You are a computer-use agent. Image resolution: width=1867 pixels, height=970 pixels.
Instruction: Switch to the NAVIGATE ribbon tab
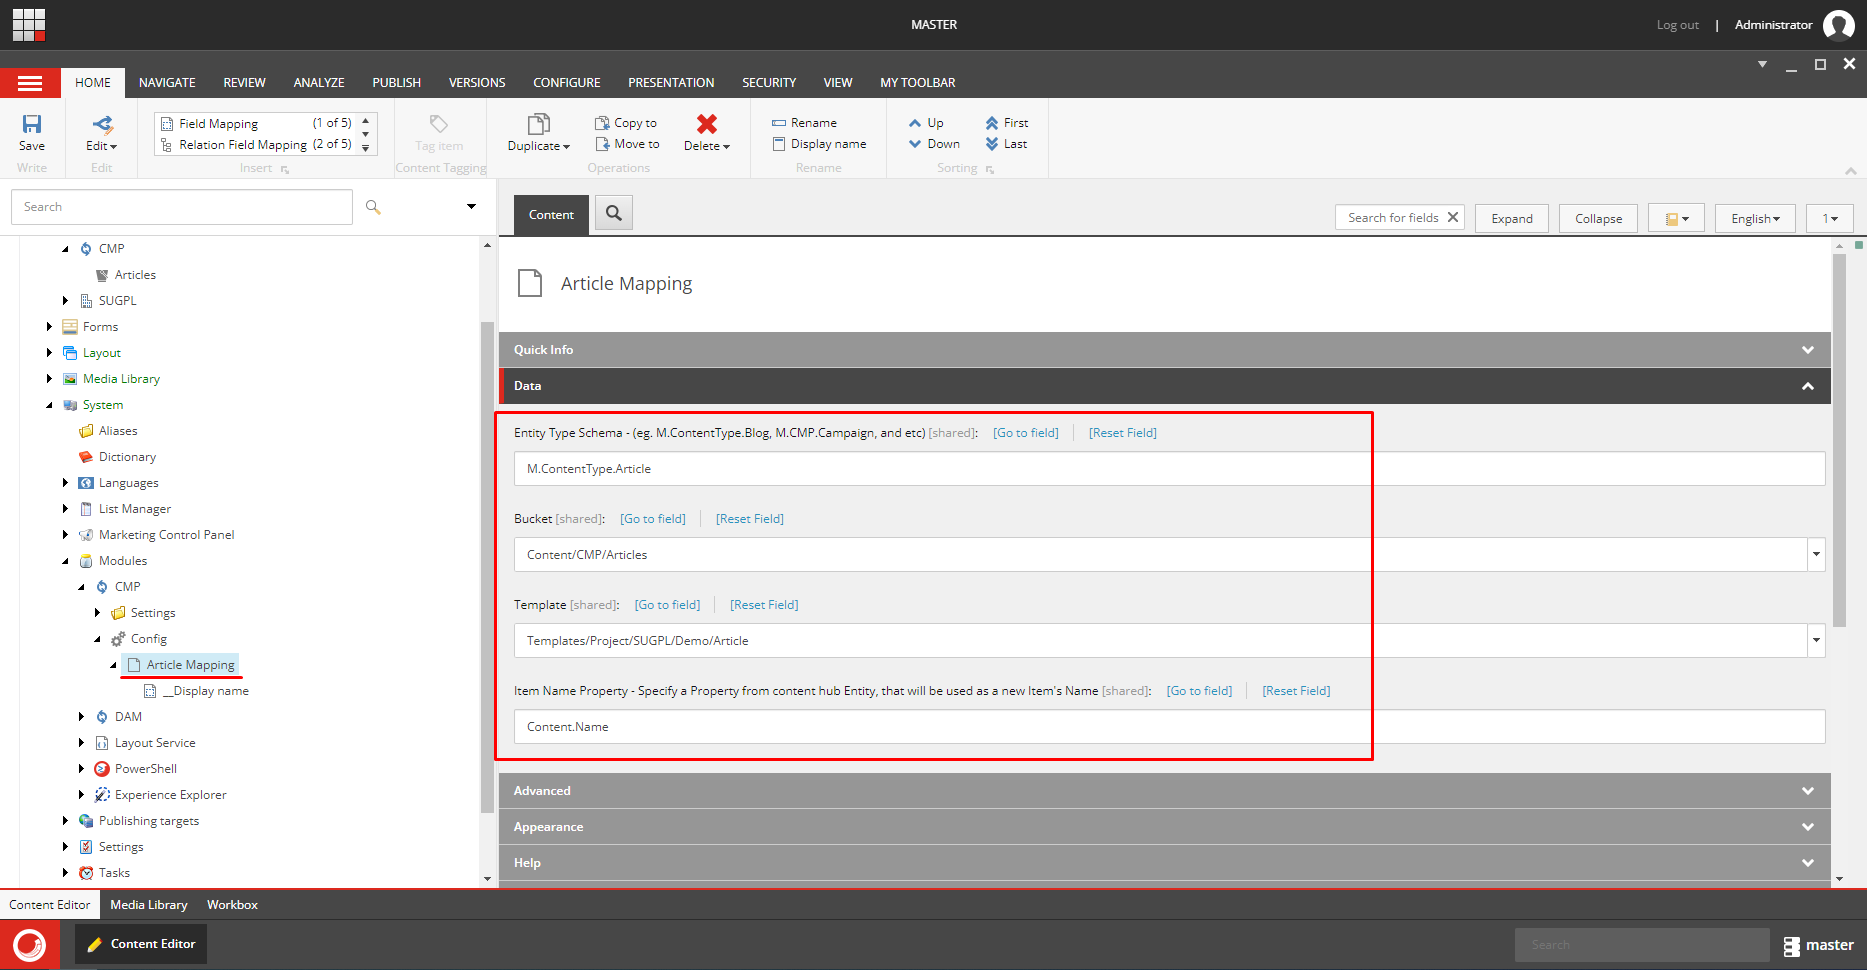167,83
